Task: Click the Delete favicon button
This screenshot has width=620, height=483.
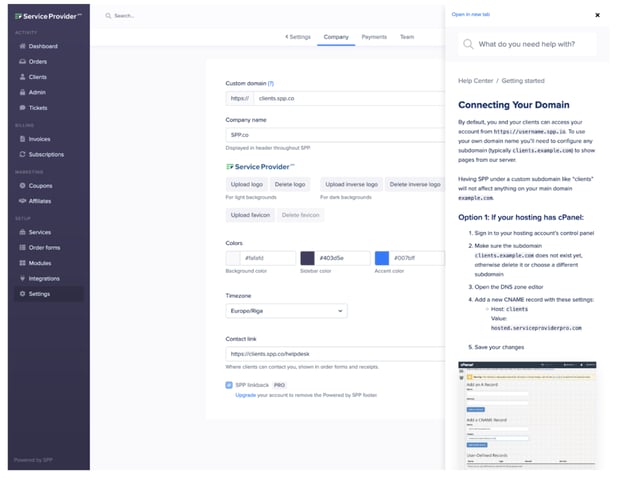Action: pyautogui.click(x=301, y=215)
